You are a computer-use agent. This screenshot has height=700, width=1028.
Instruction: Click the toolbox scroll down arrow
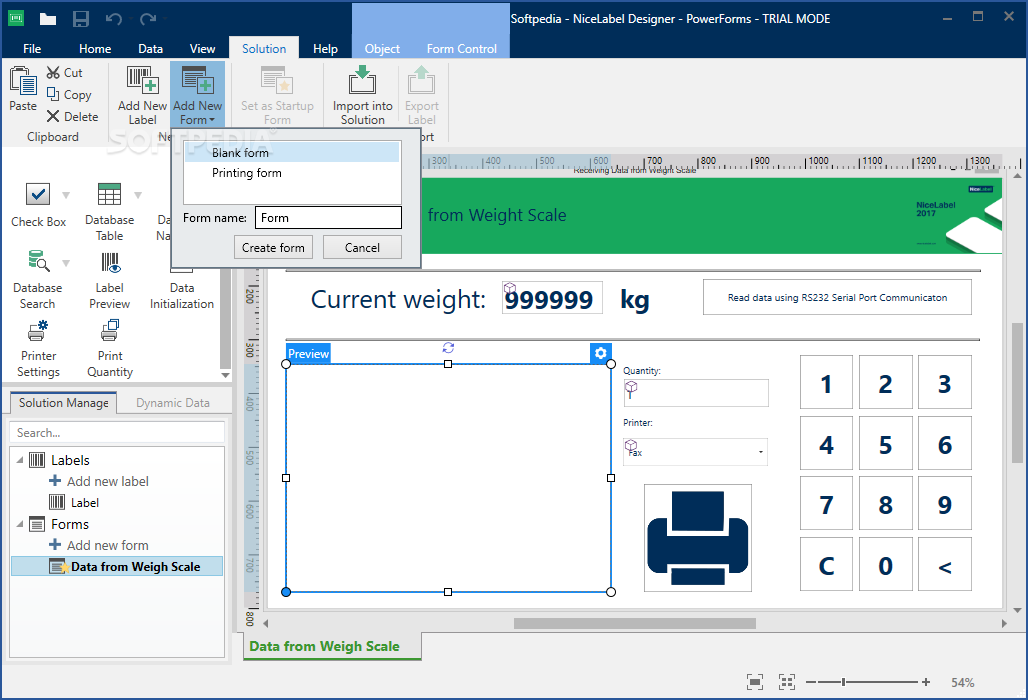click(x=226, y=376)
